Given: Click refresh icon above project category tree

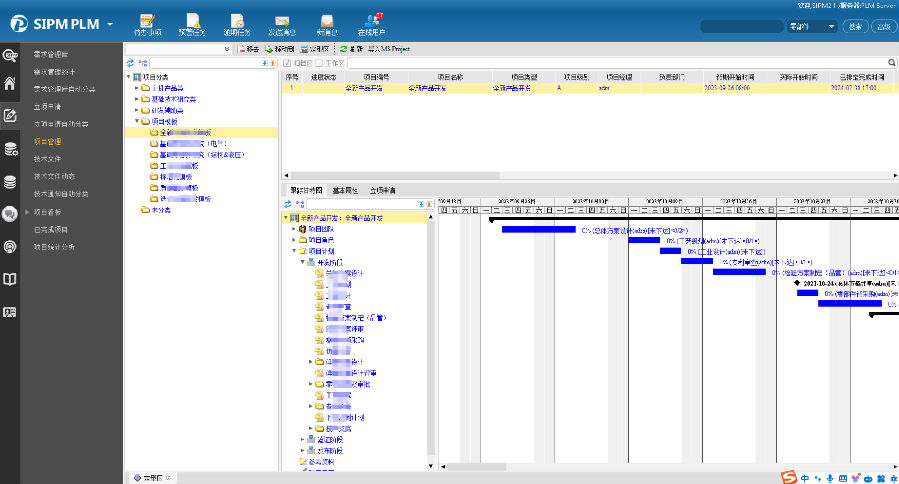Looking at the screenshot, I should (130, 63).
